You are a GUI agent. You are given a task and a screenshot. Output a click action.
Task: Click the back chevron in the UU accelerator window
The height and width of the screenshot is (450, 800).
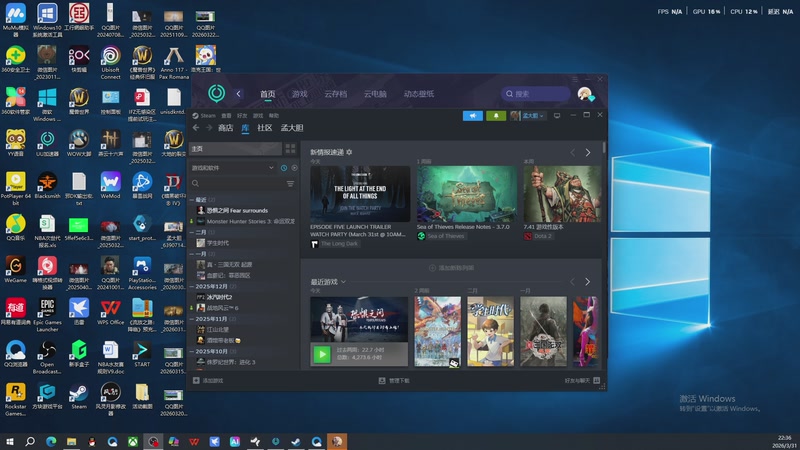tap(238, 94)
